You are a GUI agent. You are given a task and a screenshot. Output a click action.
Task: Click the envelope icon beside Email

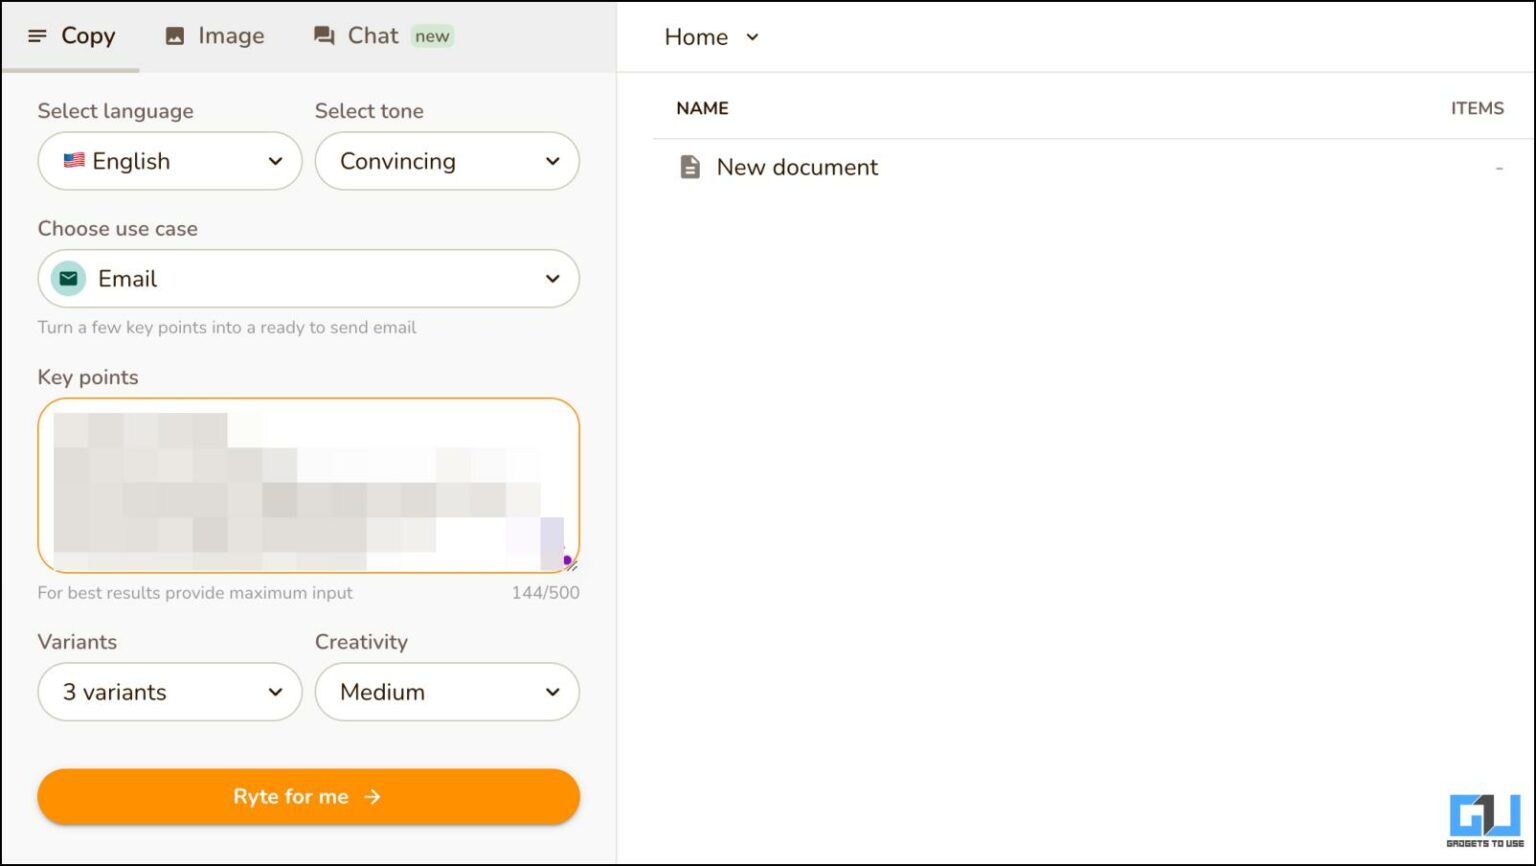coord(66,279)
